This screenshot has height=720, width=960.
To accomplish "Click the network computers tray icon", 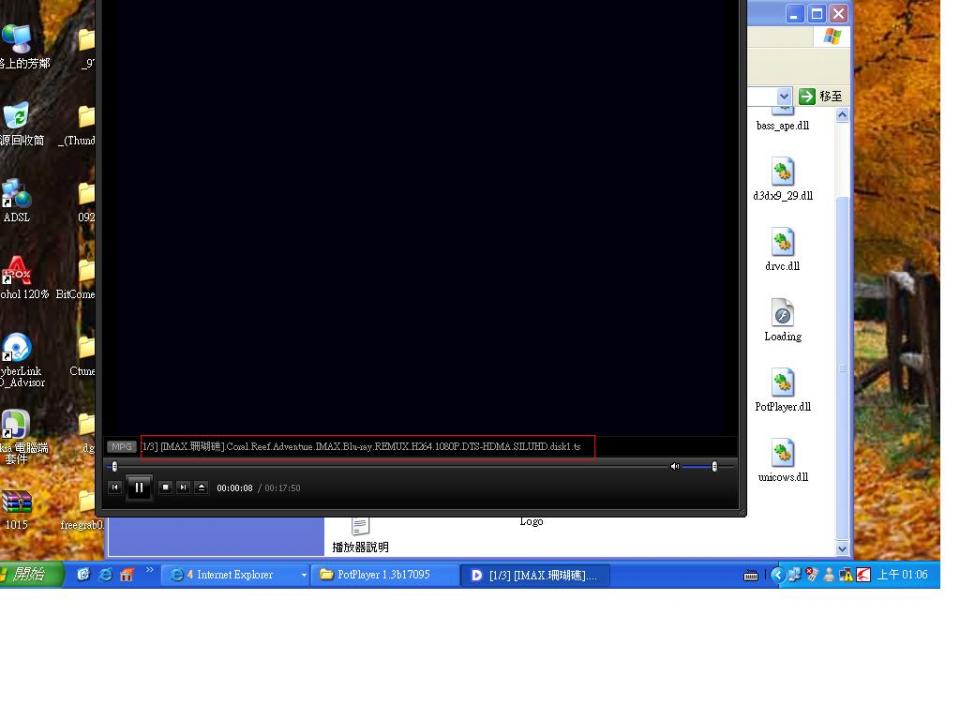I will (795, 575).
